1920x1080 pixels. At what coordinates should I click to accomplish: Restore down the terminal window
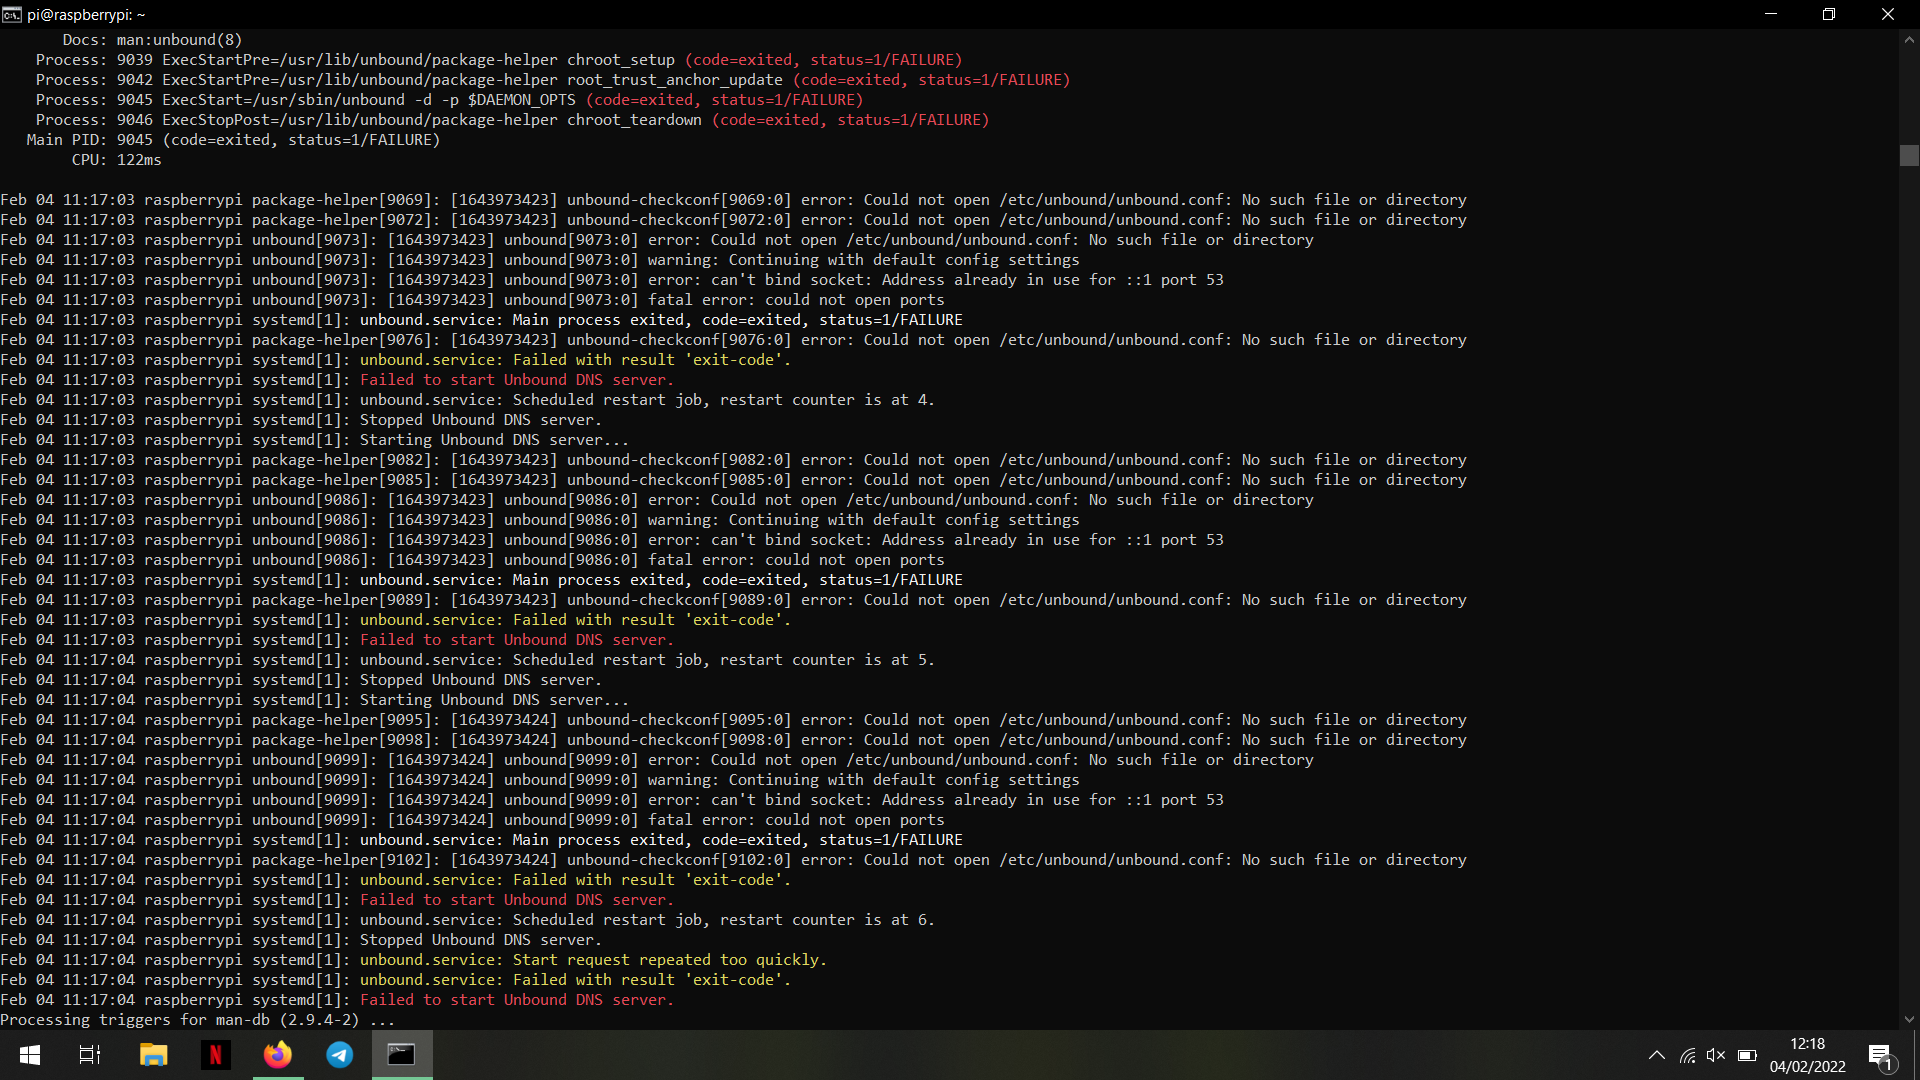coord(1829,13)
